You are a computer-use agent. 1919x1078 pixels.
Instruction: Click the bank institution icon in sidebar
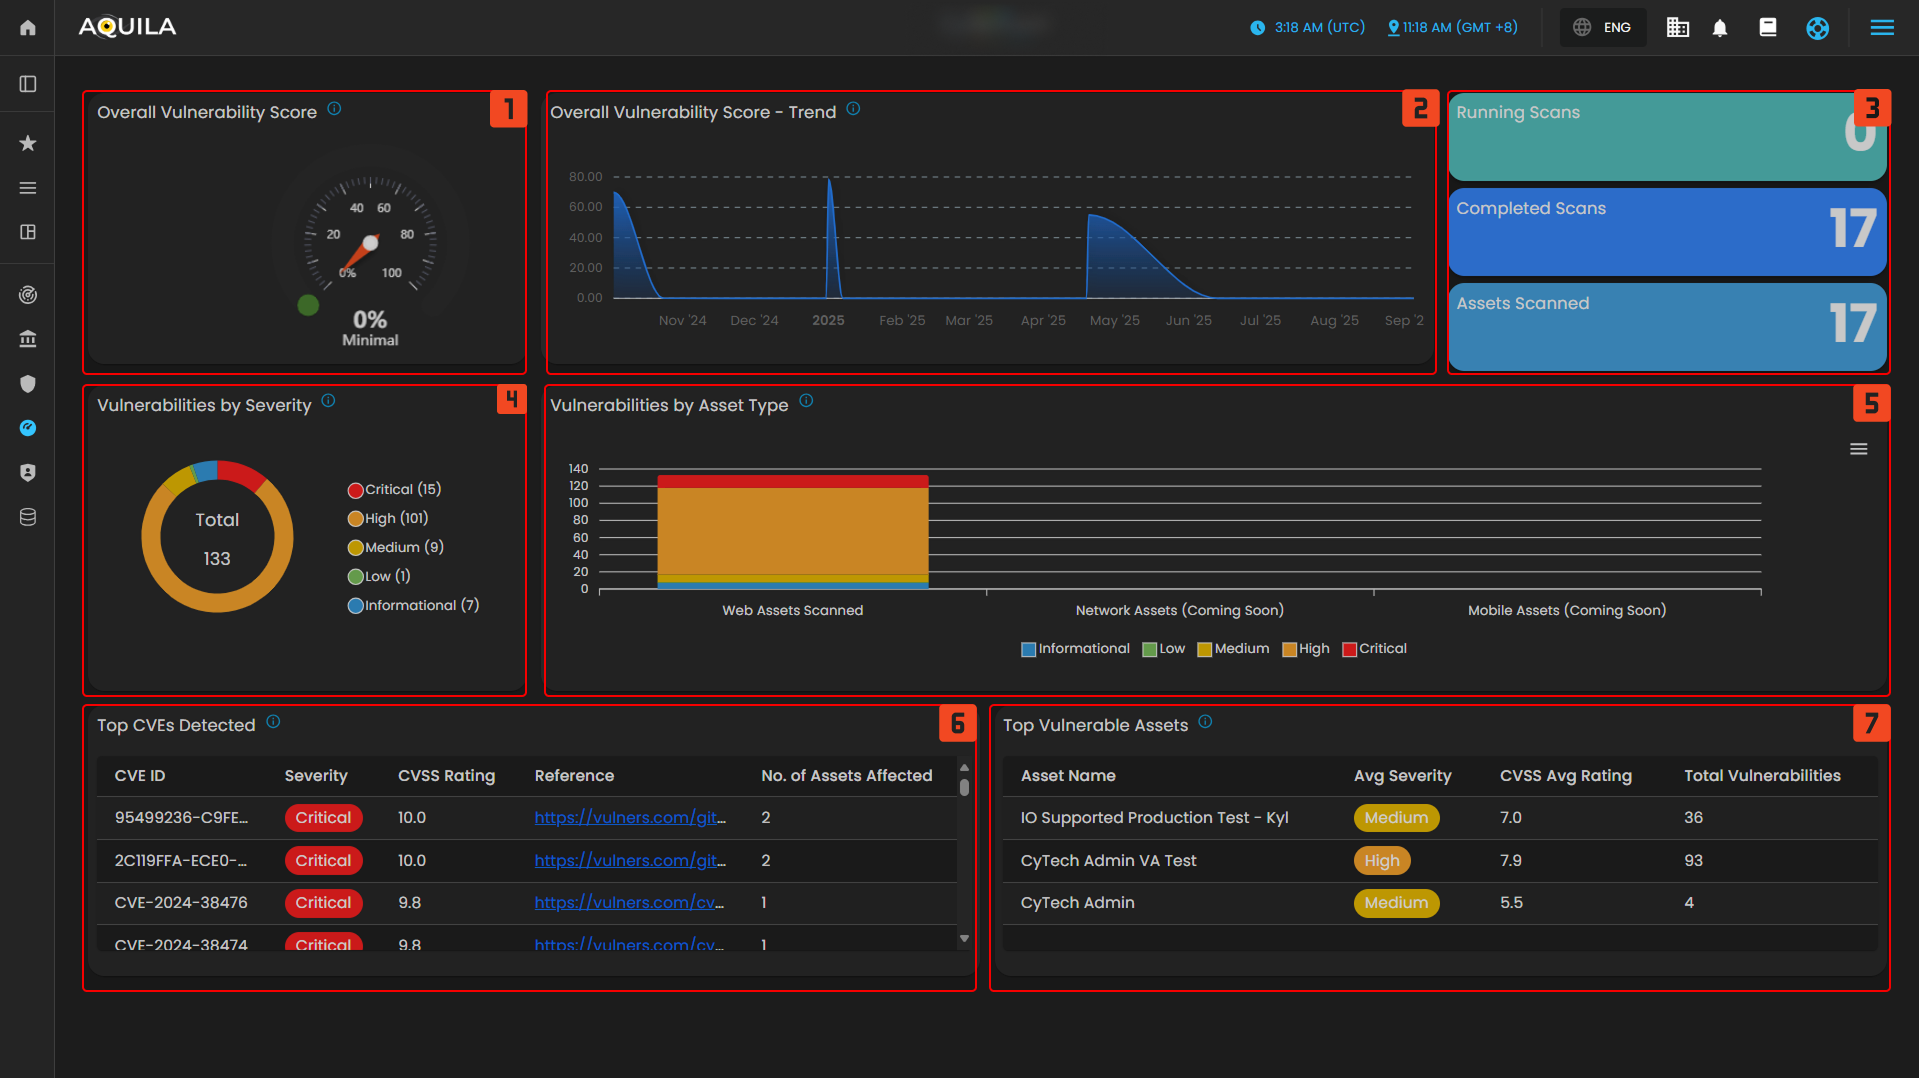[28, 339]
